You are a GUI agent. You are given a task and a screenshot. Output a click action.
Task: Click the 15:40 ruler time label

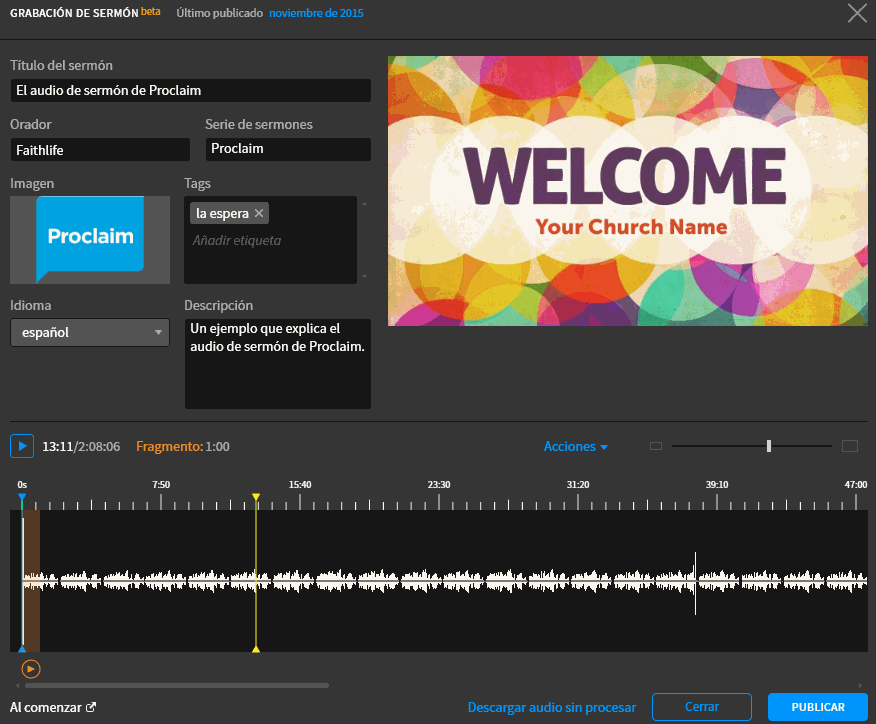point(300,484)
